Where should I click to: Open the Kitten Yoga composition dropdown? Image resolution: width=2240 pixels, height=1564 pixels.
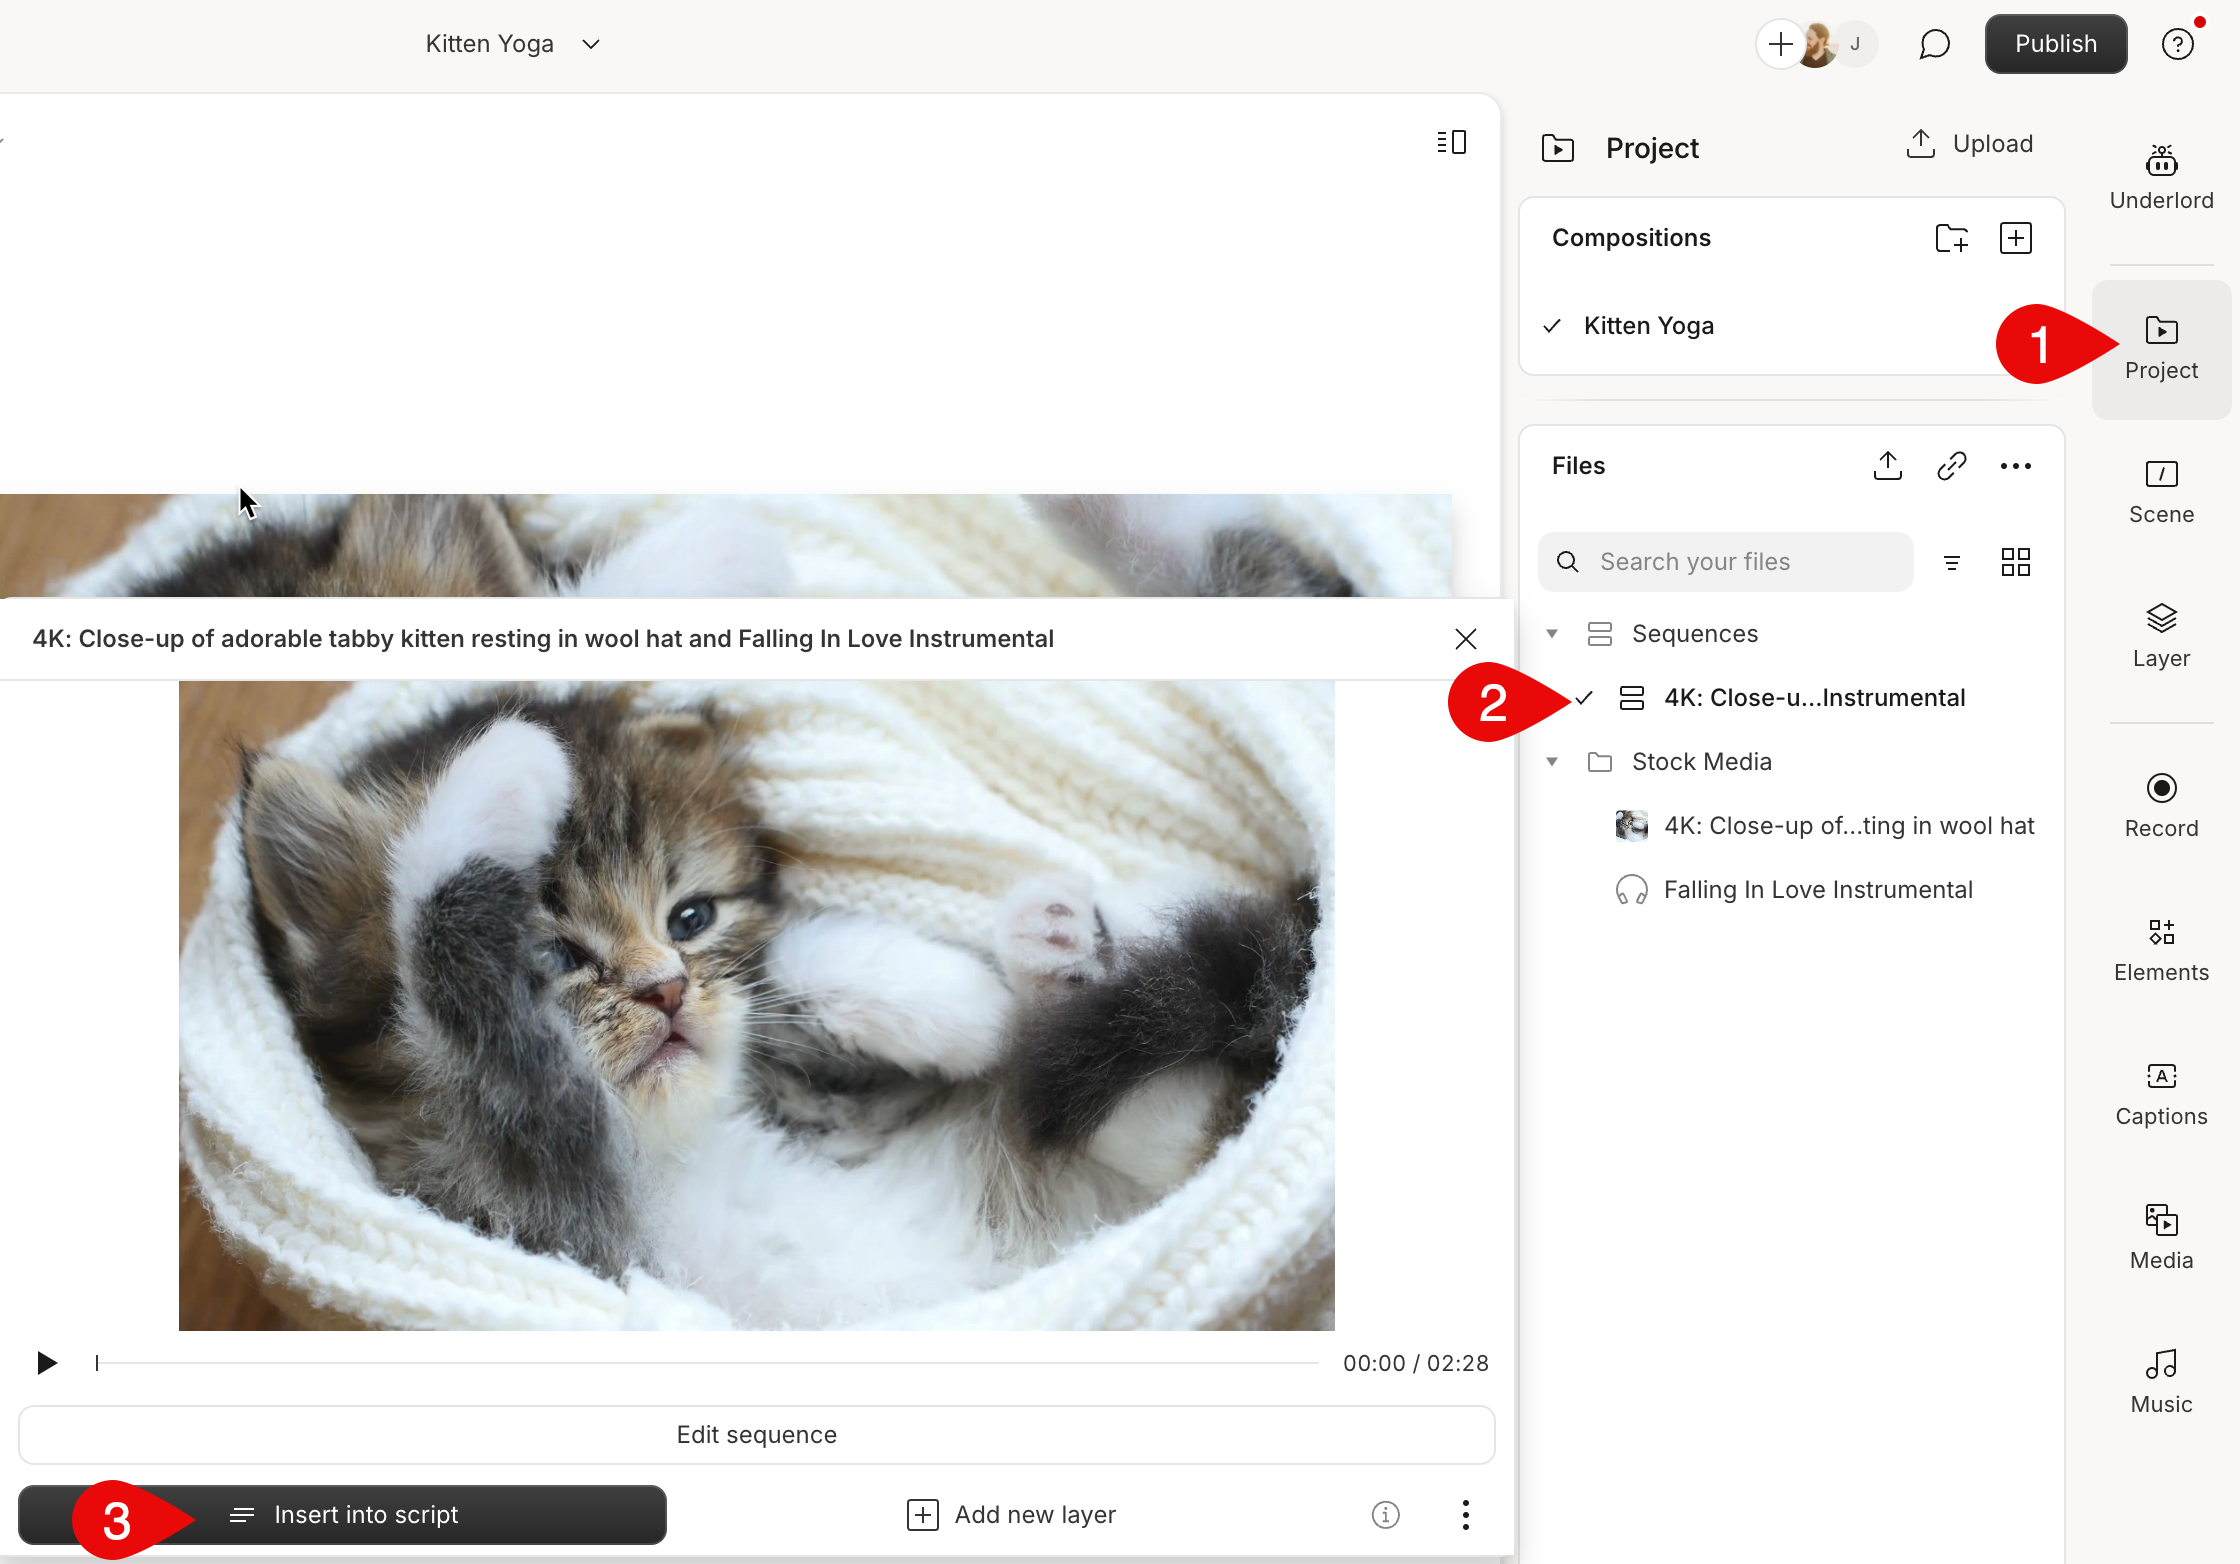(x=590, y=44)
